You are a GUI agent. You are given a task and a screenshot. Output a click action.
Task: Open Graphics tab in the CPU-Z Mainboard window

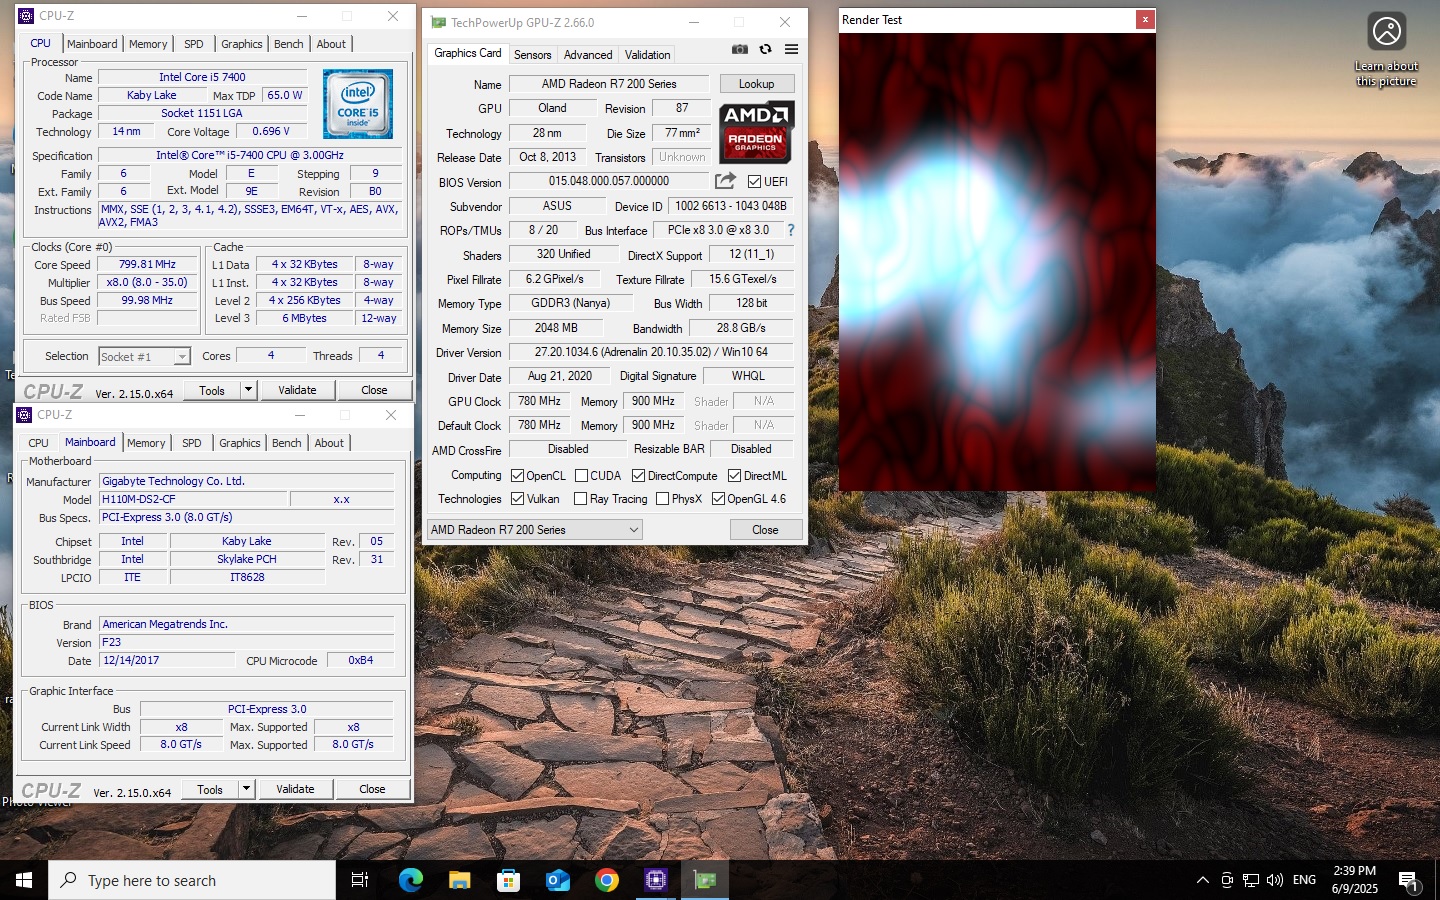tap(240, 443)
